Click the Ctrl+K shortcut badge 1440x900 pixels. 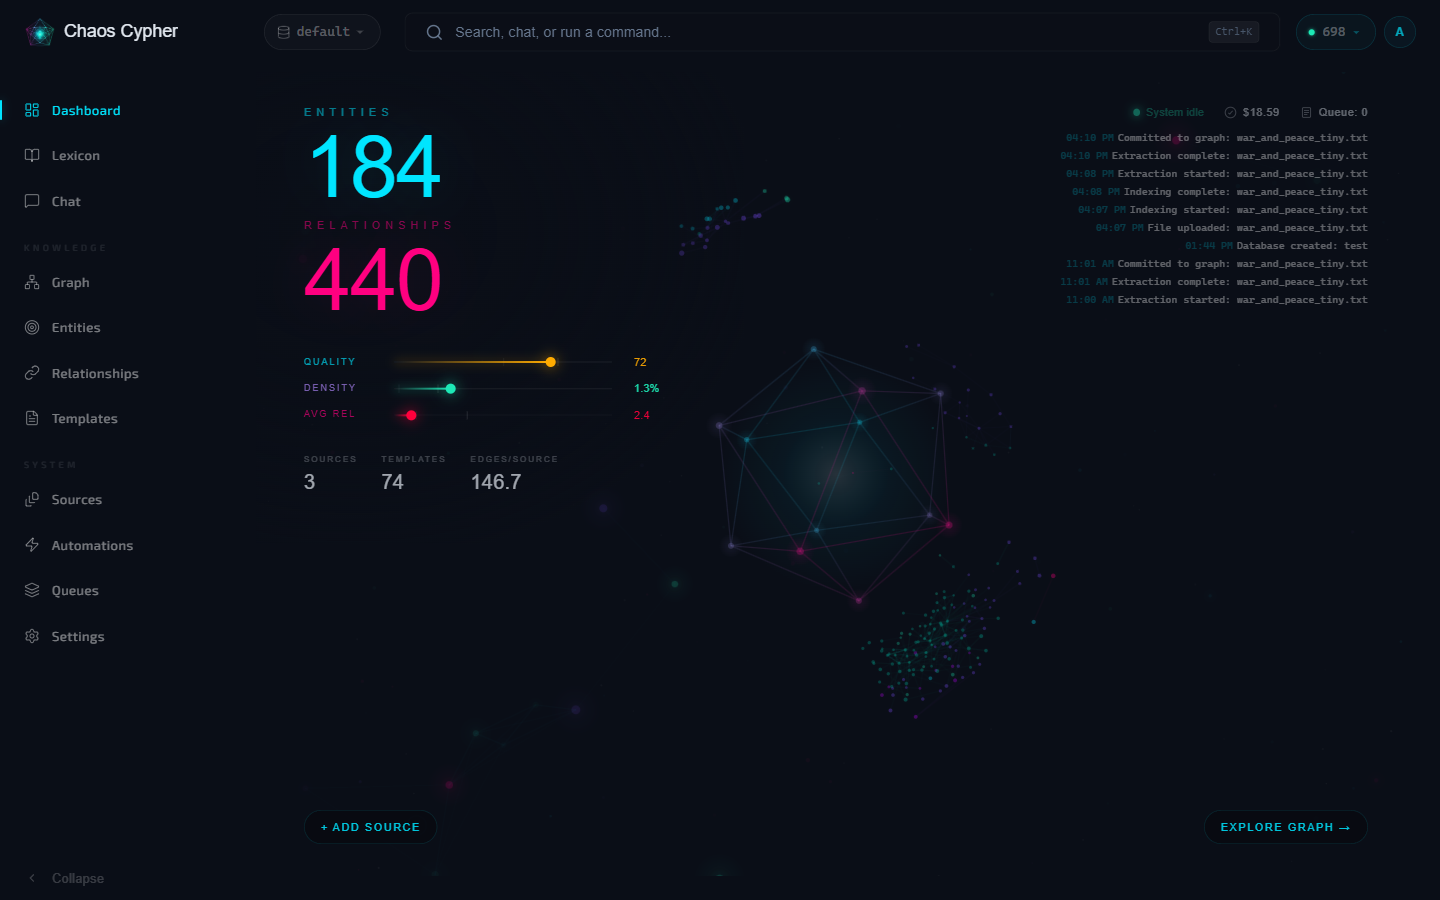coord(1233,32)
